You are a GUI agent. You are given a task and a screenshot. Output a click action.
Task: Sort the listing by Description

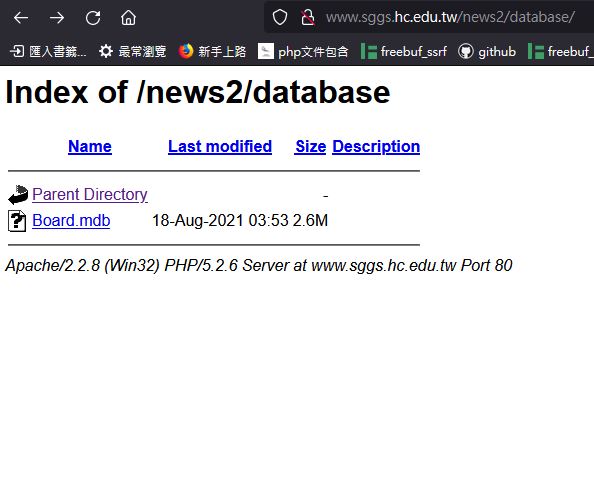point(376,146)
